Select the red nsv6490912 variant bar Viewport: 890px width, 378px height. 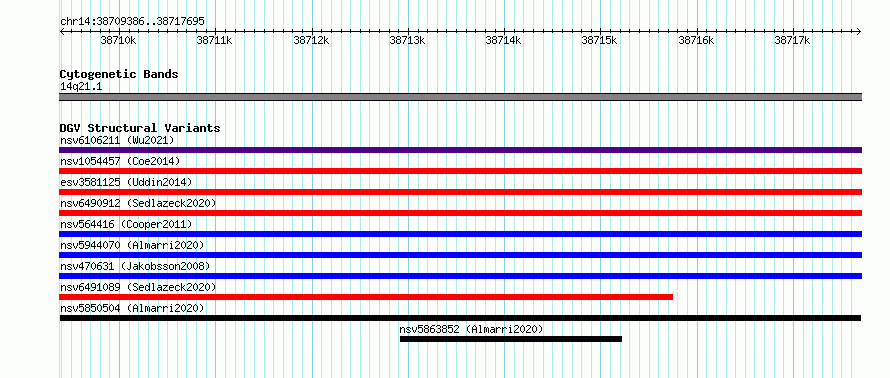coord(460,213)
